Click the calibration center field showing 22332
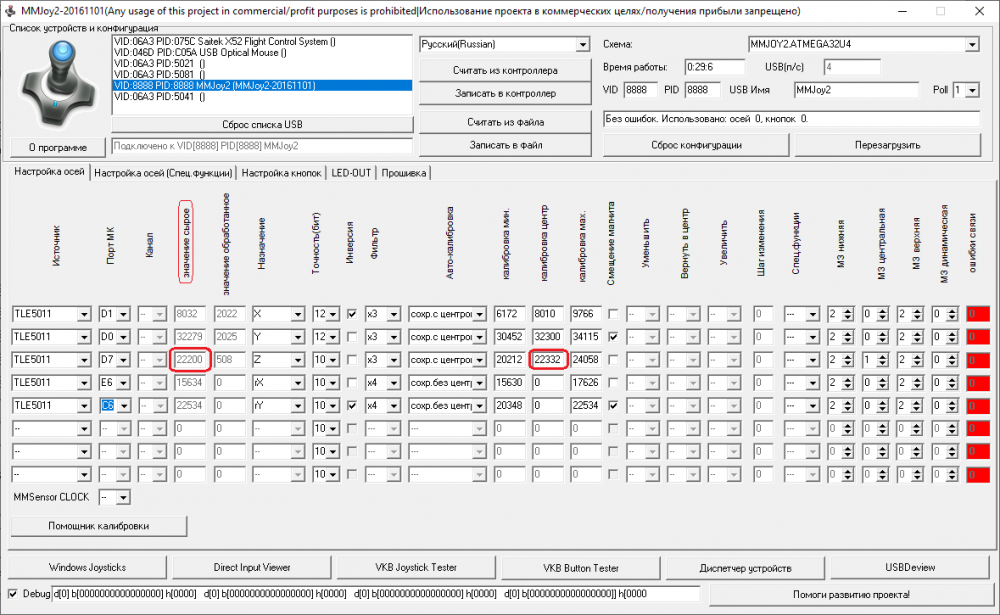1000x615 pixels. coord(548,359)
